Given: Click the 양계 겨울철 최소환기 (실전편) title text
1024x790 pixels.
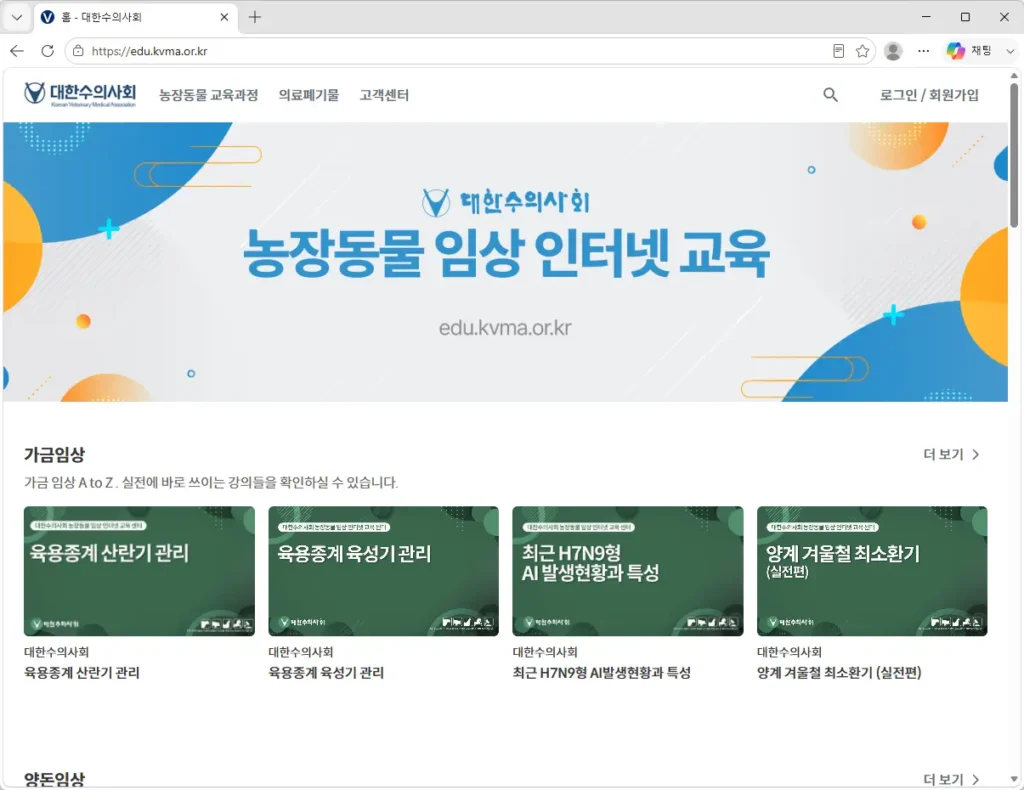Looking at the screenshot, I should (x=839, y=672).
